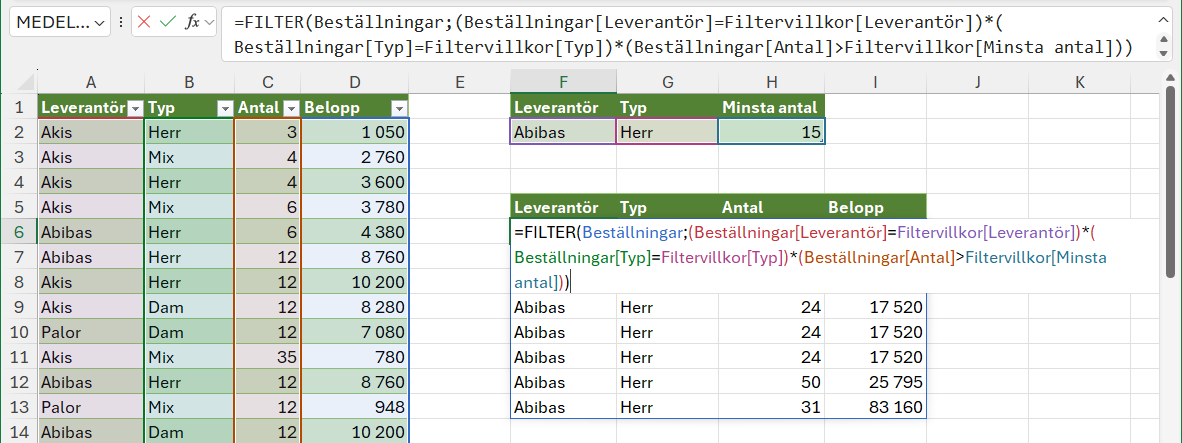Click the vertical scrollbar thumb
The width and height of the screenshot is (1182, 443).
click(x=1169, y=181)
